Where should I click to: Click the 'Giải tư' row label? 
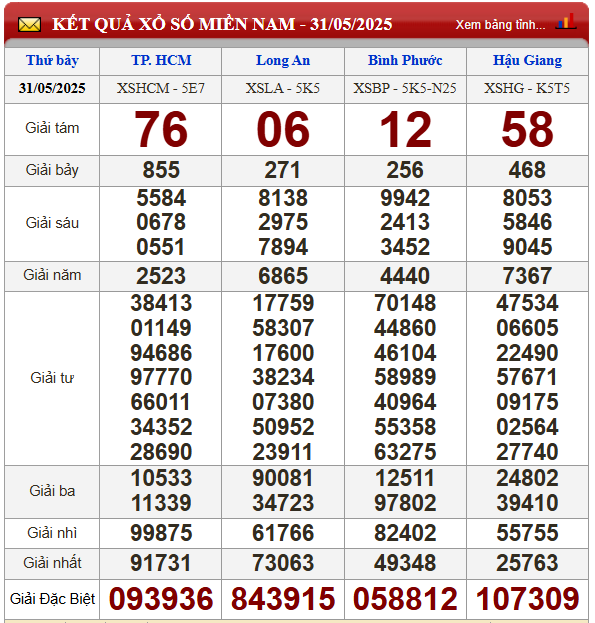[x=52, y=378]
